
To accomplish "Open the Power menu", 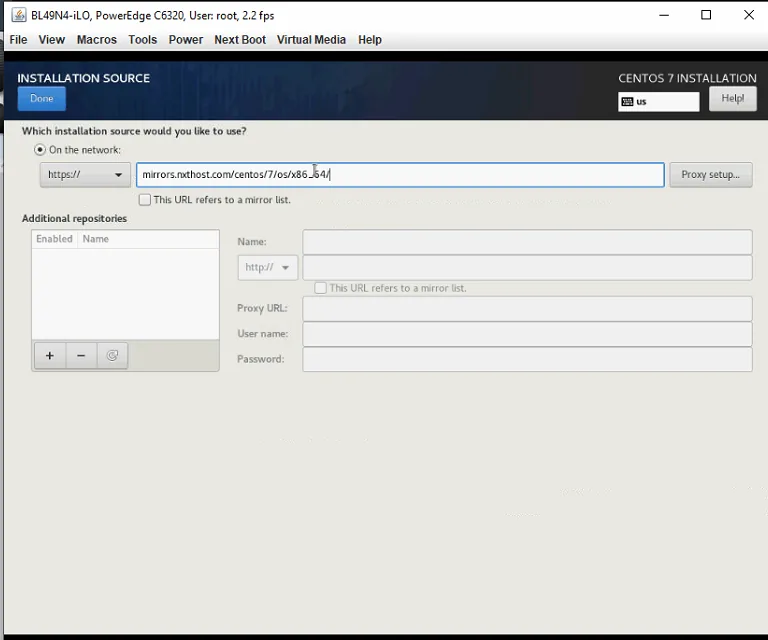I will click(186, 40).
